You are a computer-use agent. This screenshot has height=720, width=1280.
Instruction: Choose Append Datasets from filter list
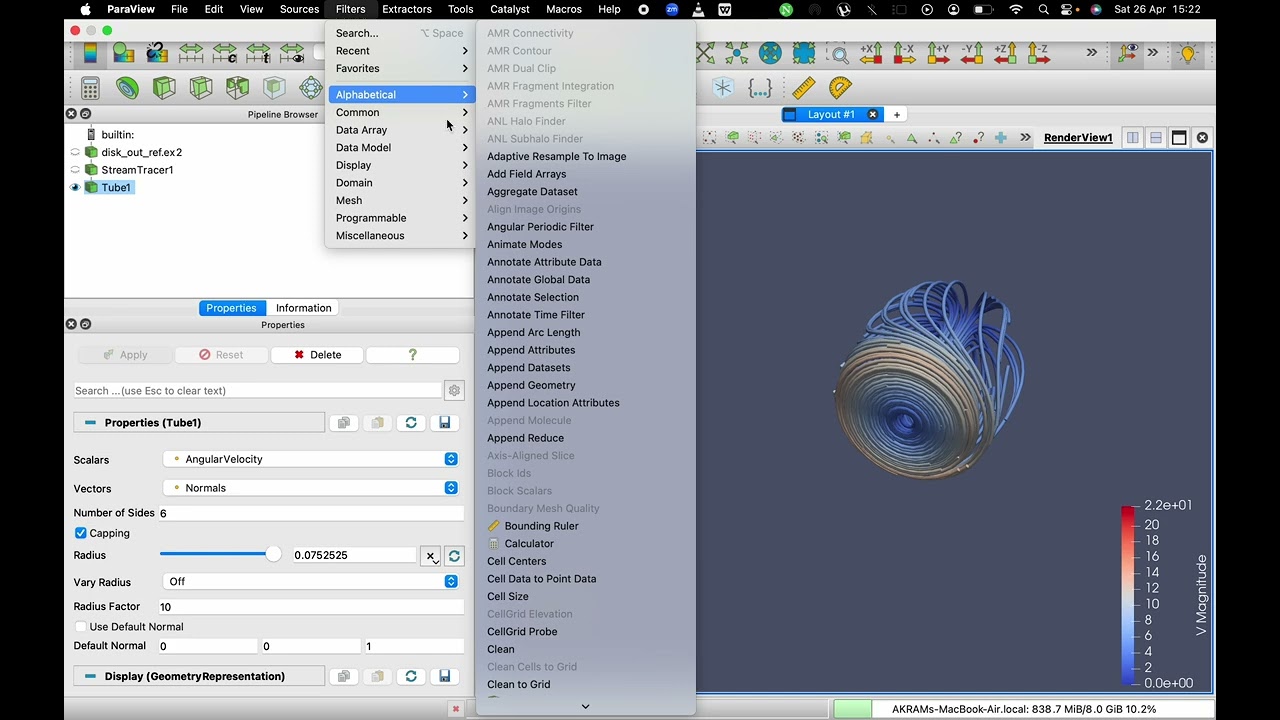point(528,368)
